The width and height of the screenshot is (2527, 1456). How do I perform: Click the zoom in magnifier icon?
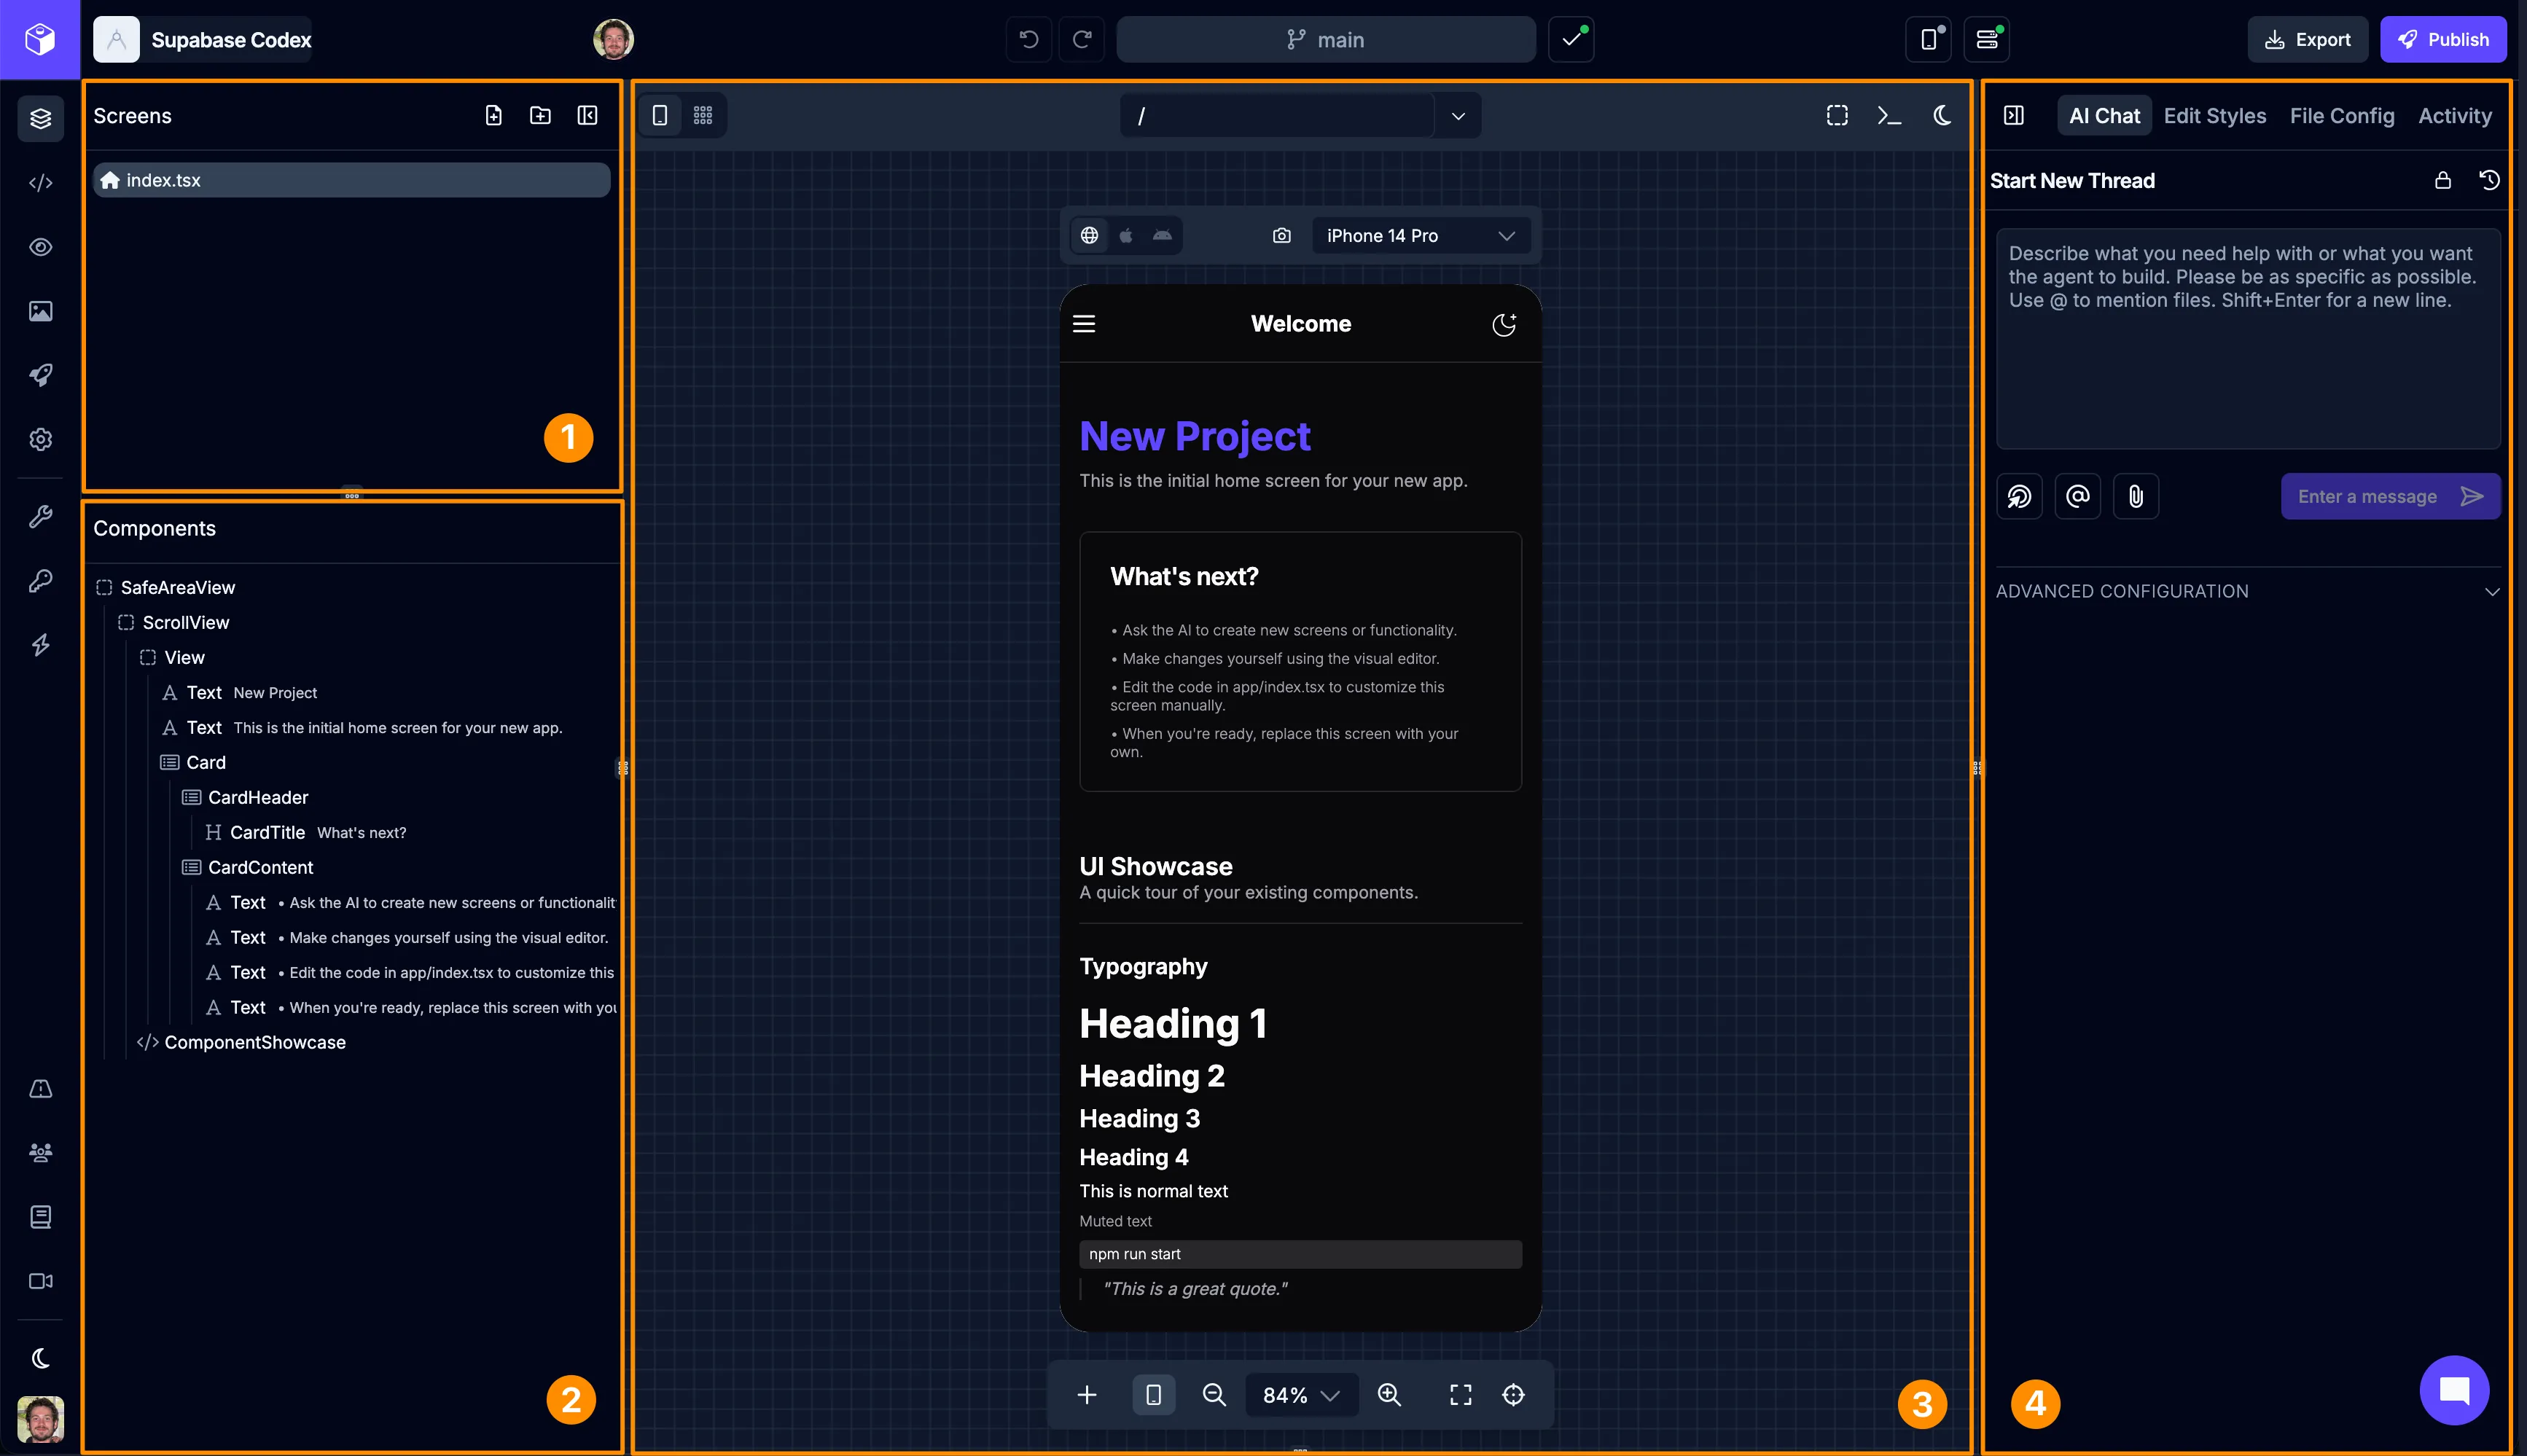[1389, 1395]
